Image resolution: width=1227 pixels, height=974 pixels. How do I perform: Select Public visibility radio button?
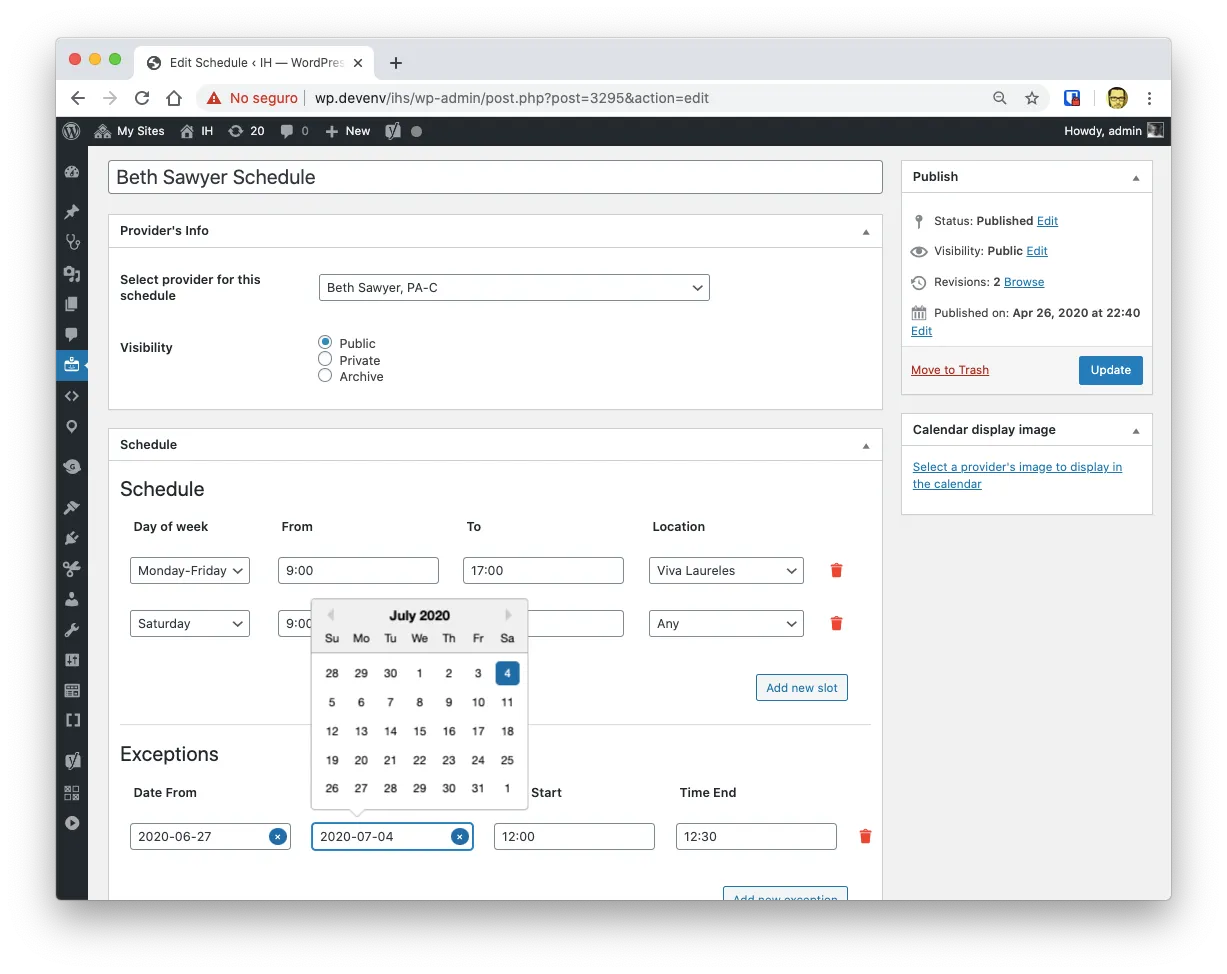(x=325, y=343)
